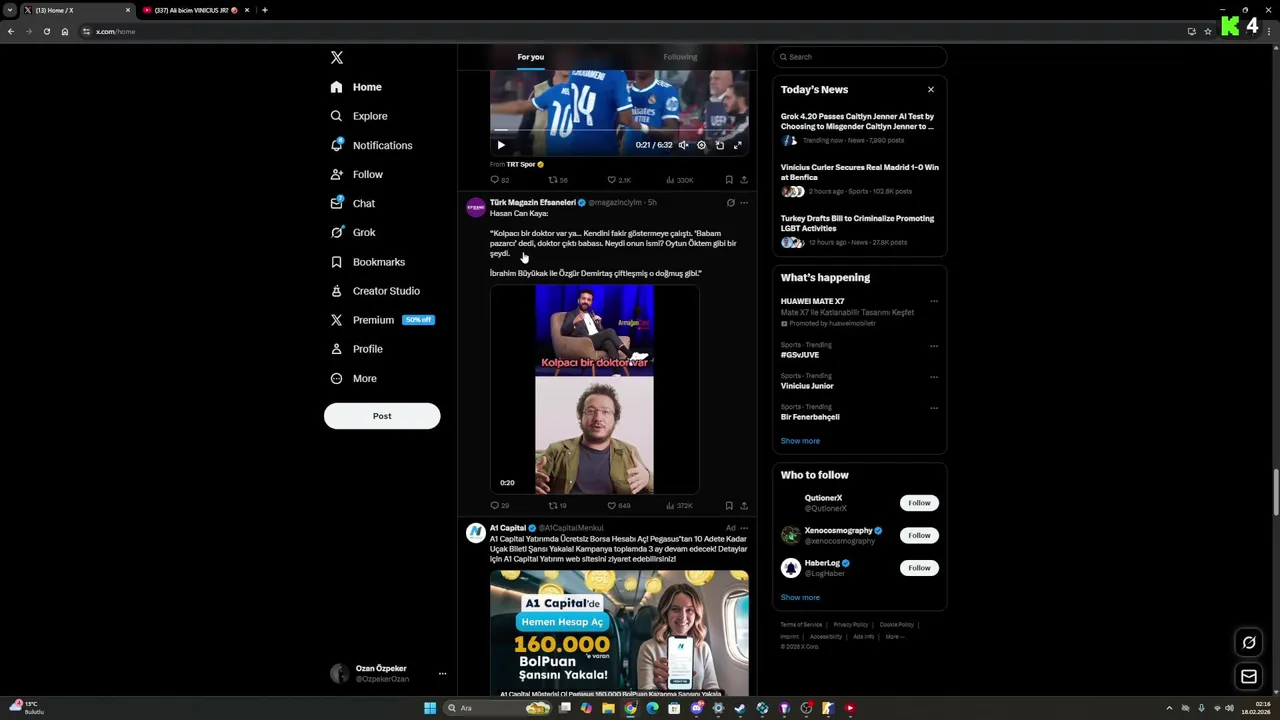Image resolution: width=1280 pixels, height=720 pixels.
Task: Open Türk Magazin Efsaneleri profile avatar
Action: (x=475, y=207)
